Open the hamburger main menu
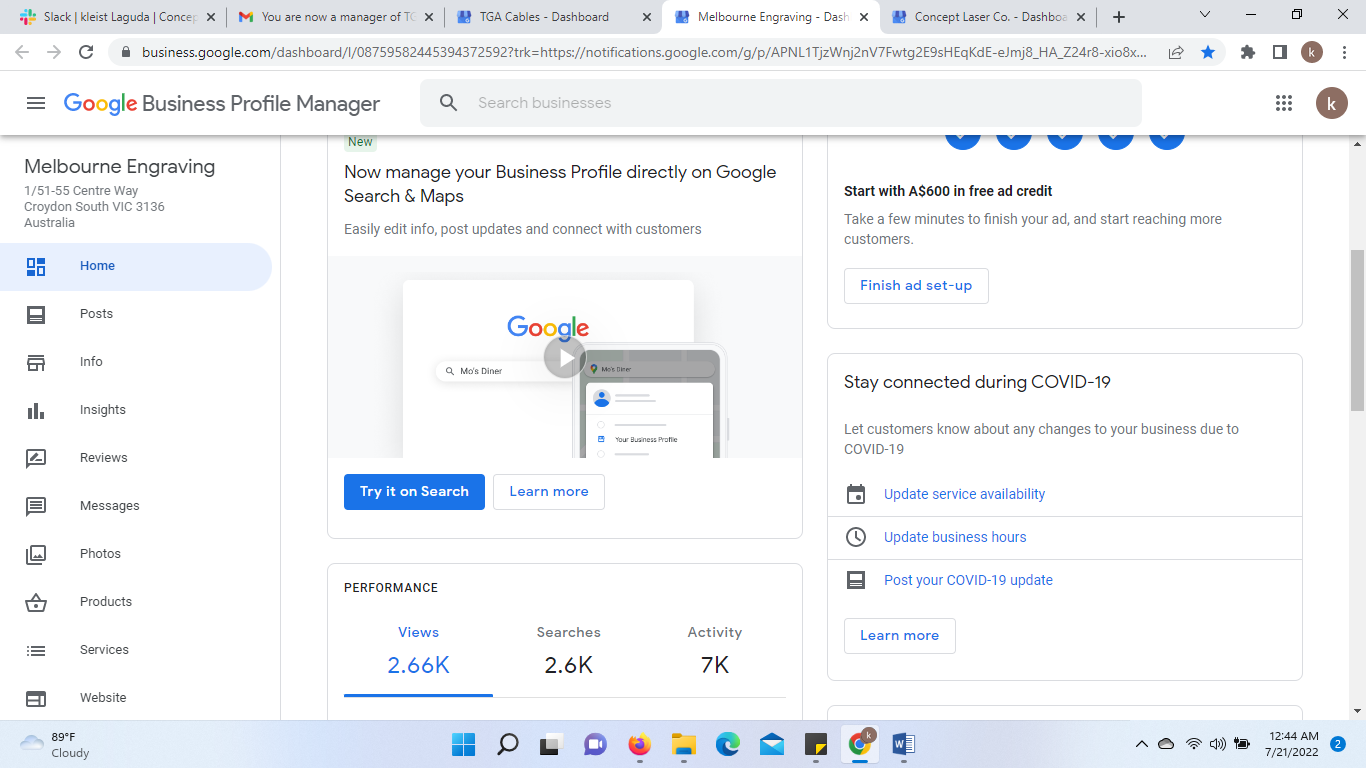The height and width of the screenshot is (768, 1366). click(x=36, y=103)
